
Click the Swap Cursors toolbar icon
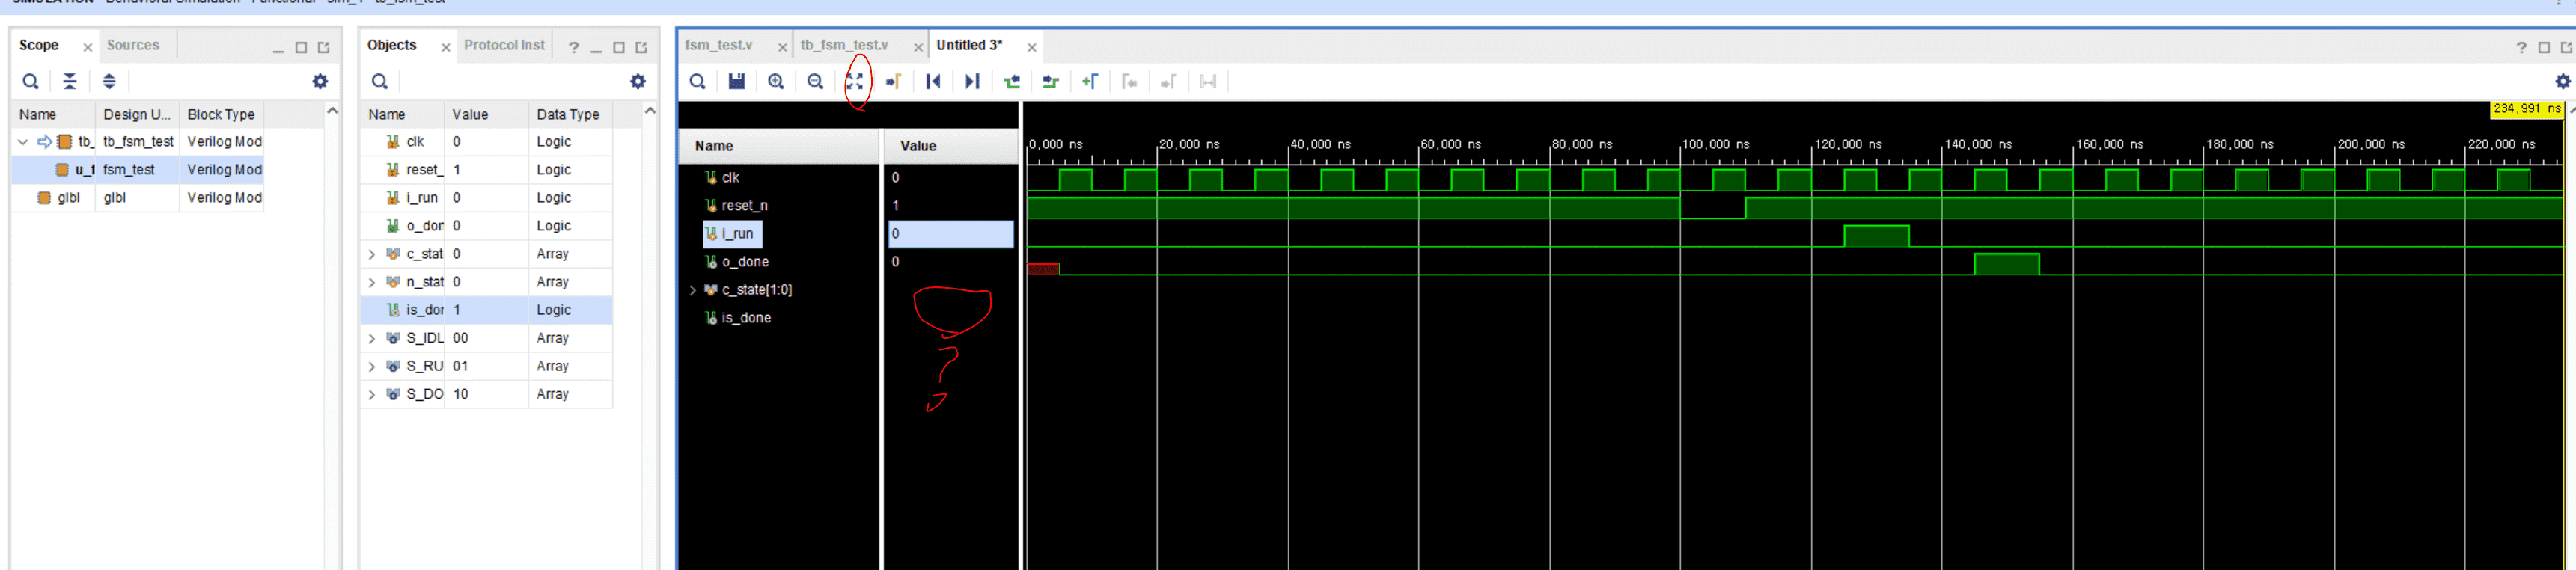(x=1208, y=81)
